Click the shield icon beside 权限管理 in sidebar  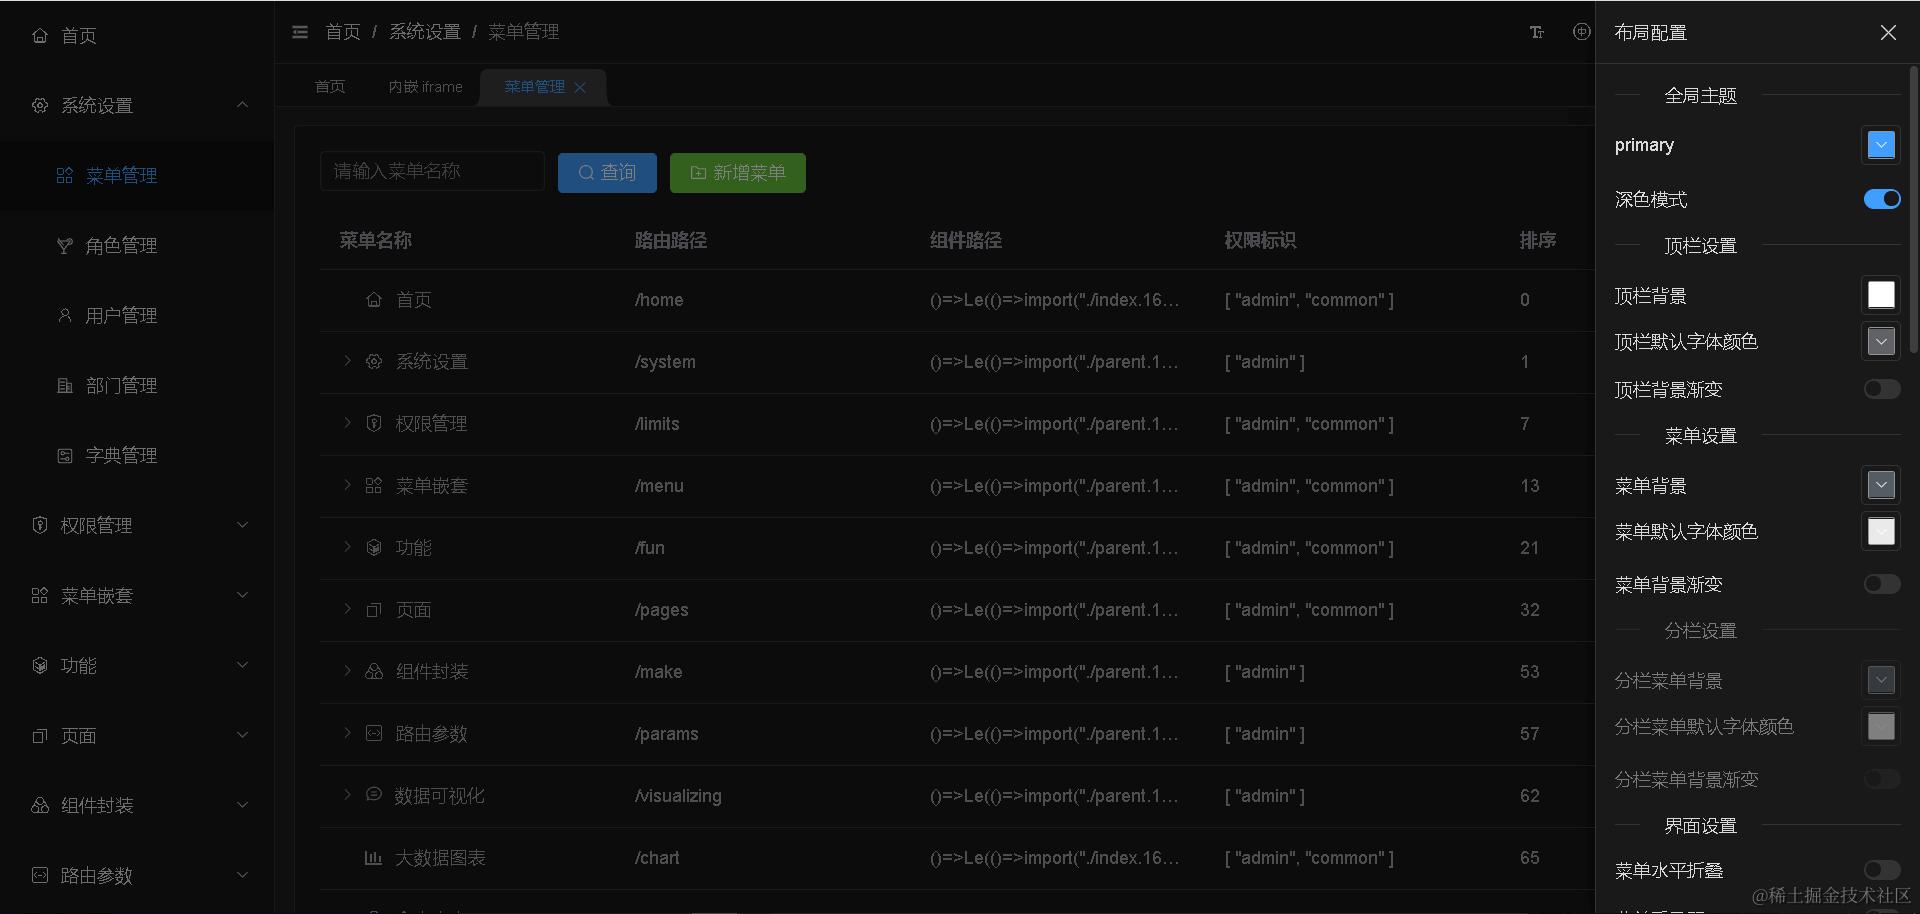click(40, 526)
